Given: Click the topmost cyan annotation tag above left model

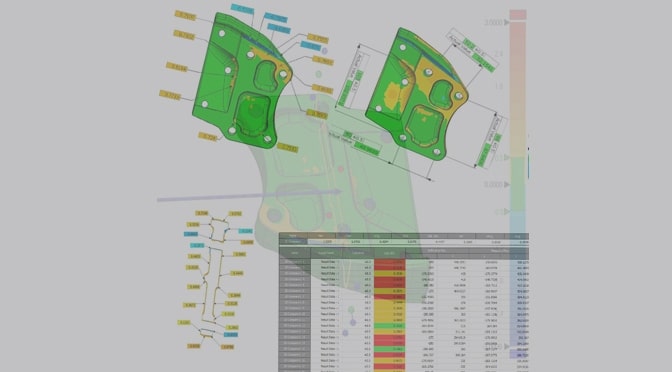Looking at the screenshot, I should coord(243,9).
